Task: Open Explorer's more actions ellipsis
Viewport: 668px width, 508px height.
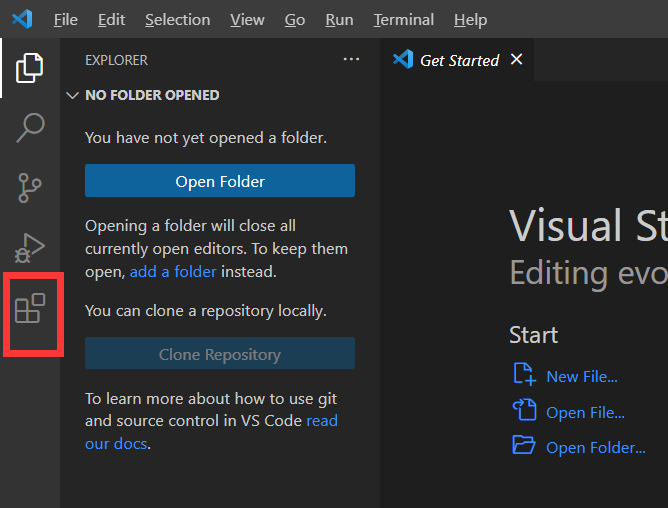Action: tap(351, 60)
